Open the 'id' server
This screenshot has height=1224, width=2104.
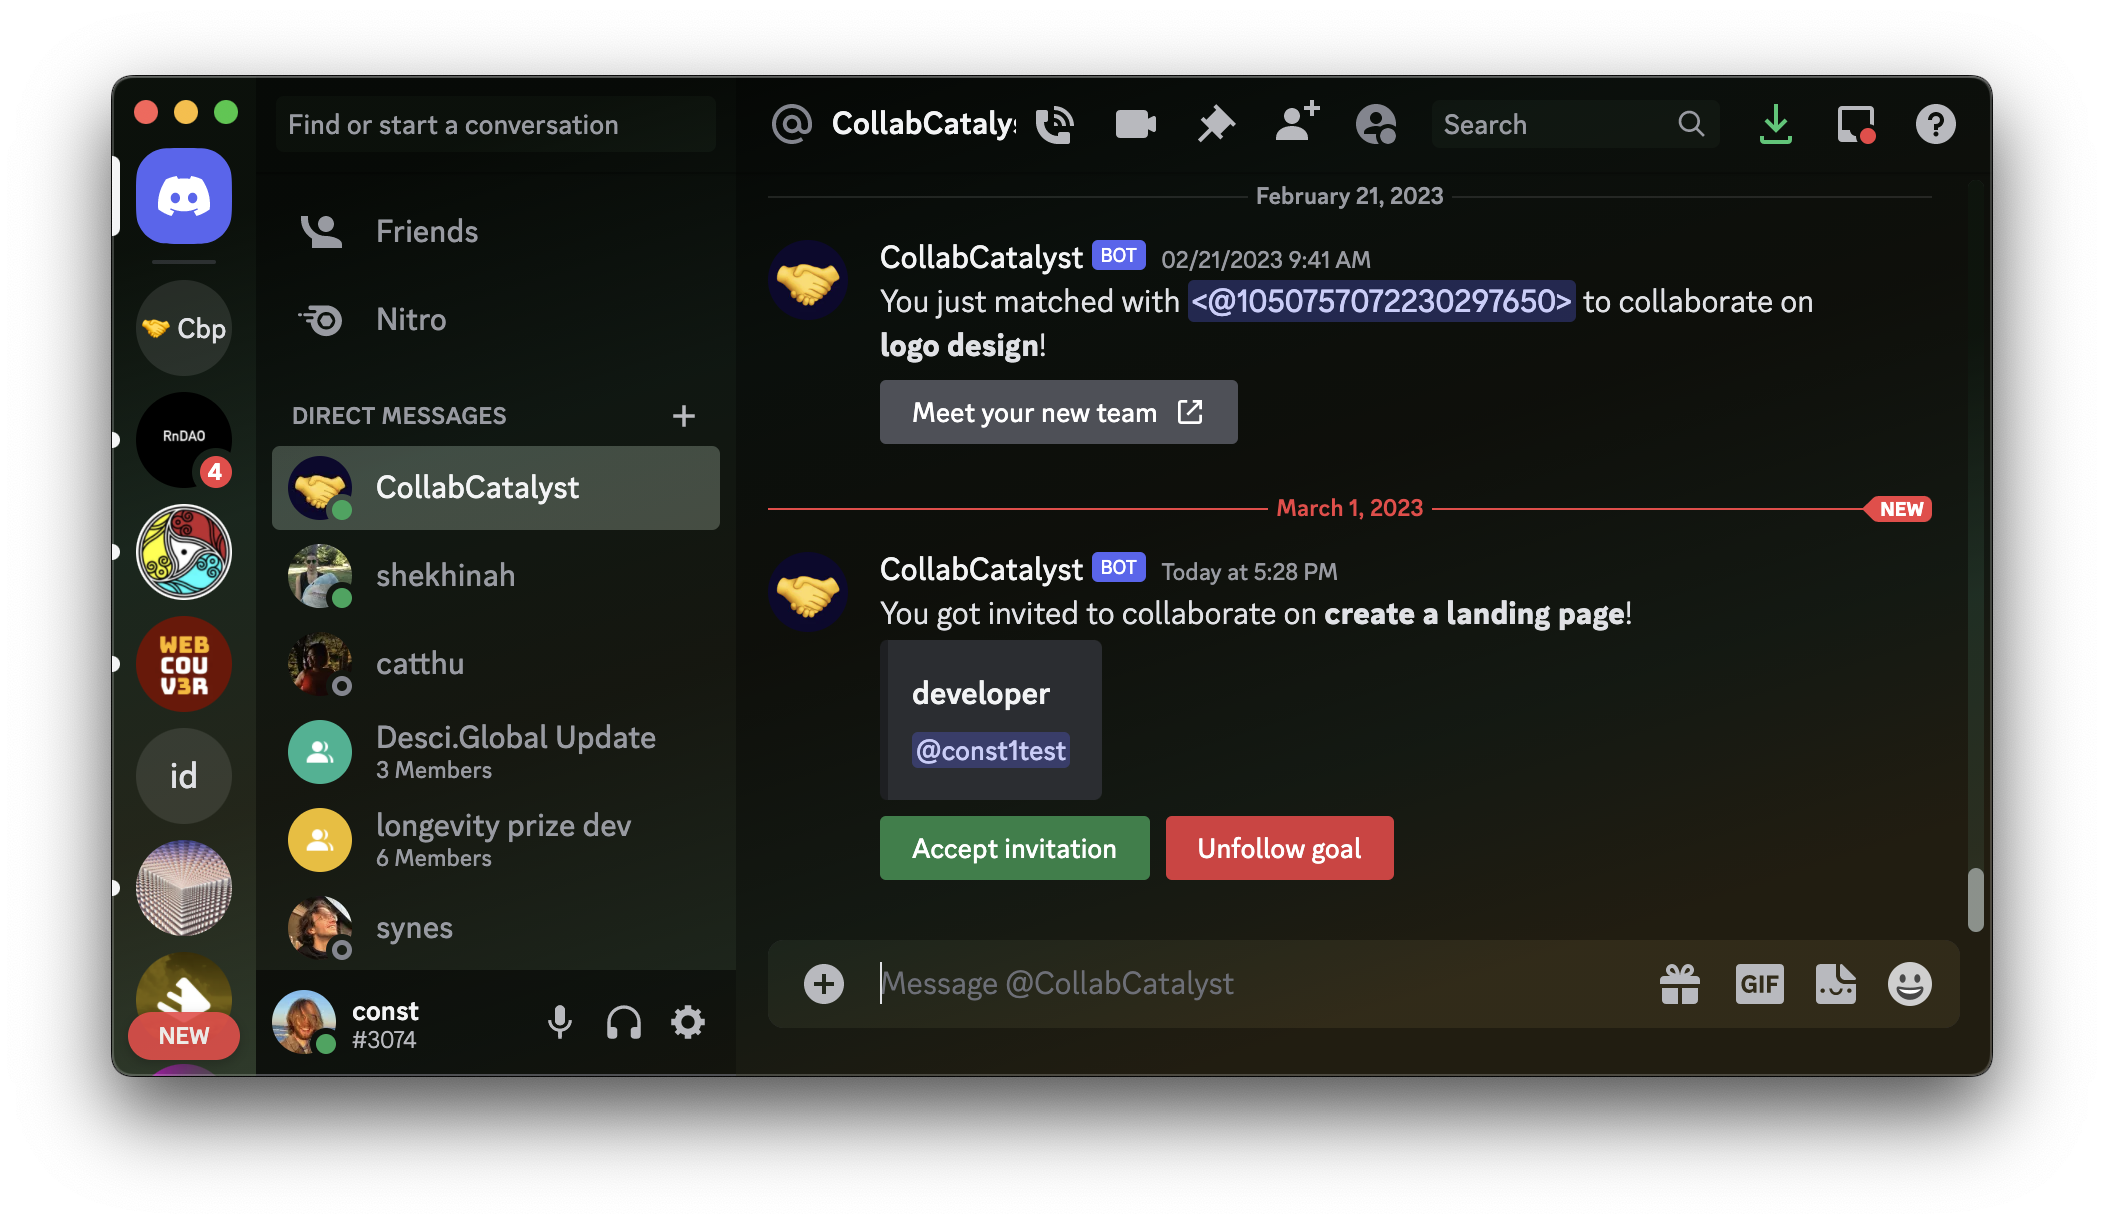[184, 776]
